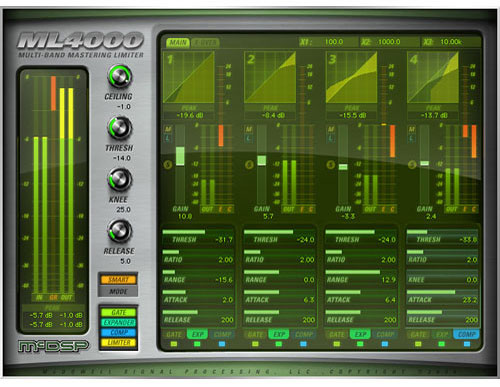Click band 3 RANGE slider showing 12.9
This screenshot has width=500, height=387.
pyautogui.click(x=361, y=277)
